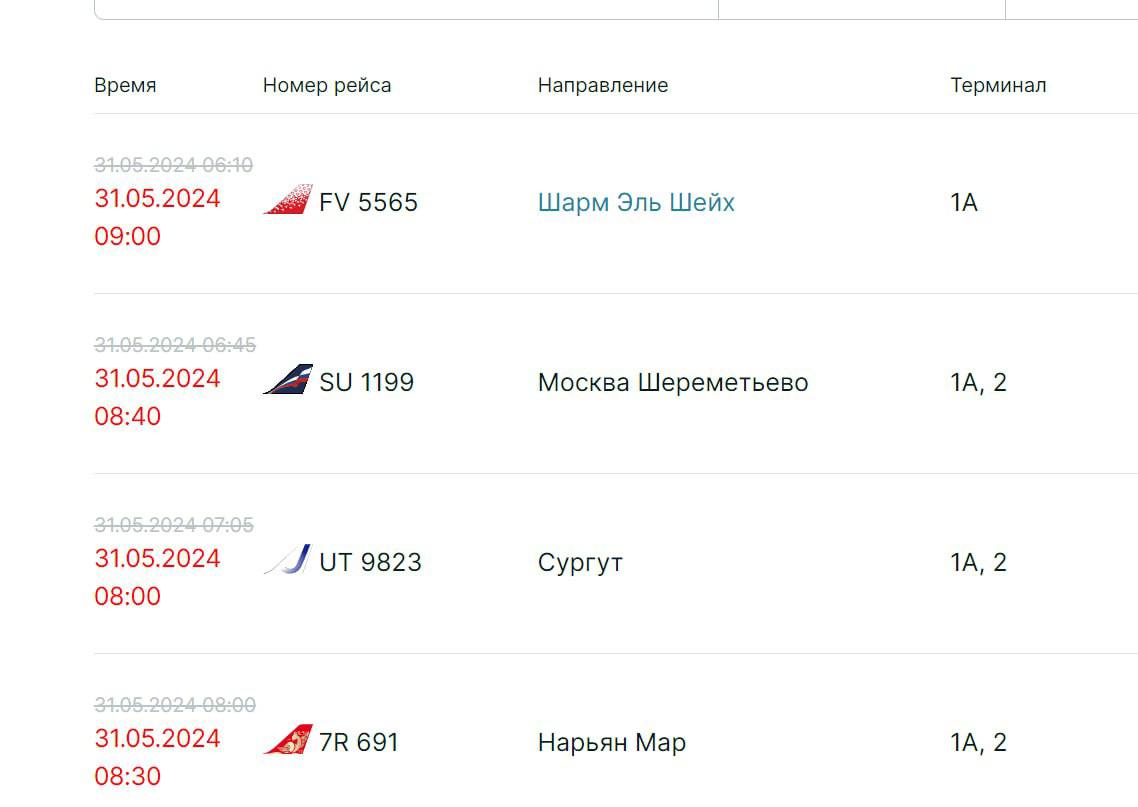The height and width of the screenshot is (807, 1138).
Task: Click the Yamal airline logo for 7R 691
Action: tap(288, 740)
